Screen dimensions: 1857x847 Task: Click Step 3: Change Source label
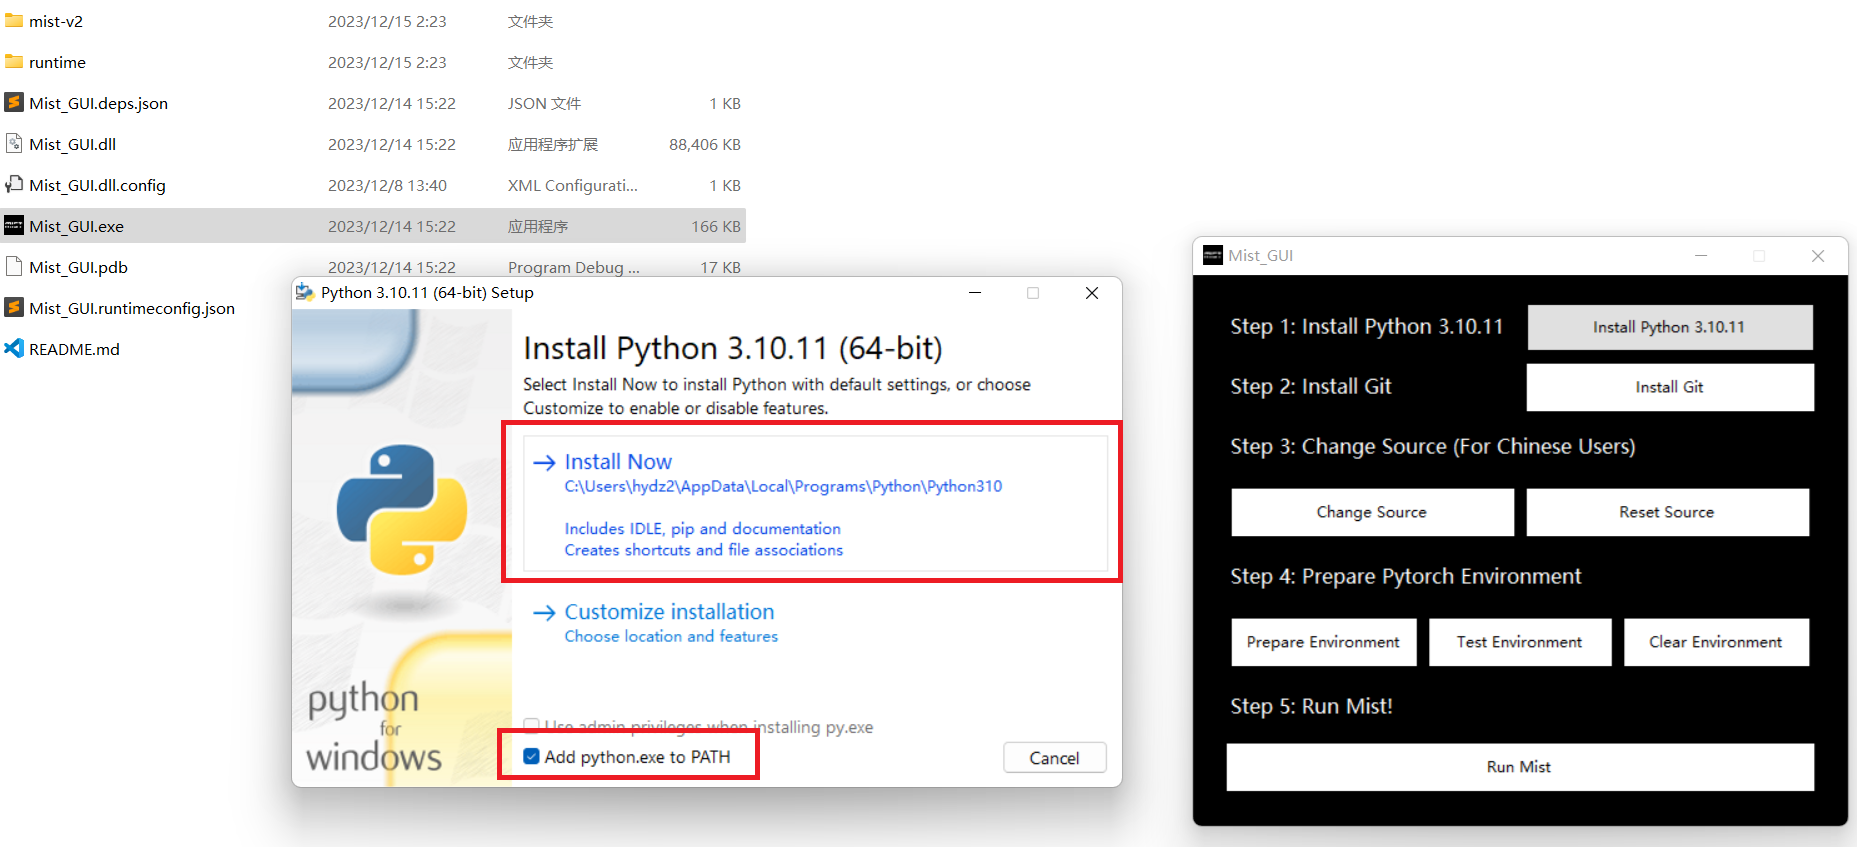click(x=1433, y=446)
